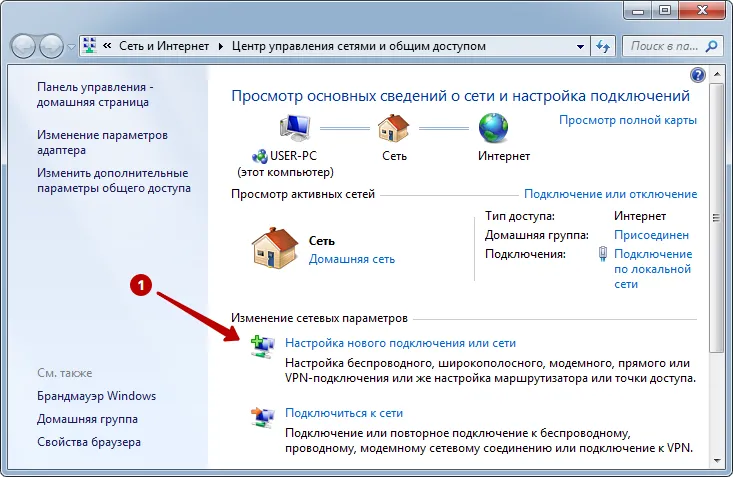Close the Network and Sharing Center window
This screenshot has width=733, height=477.
click(702, 10)
